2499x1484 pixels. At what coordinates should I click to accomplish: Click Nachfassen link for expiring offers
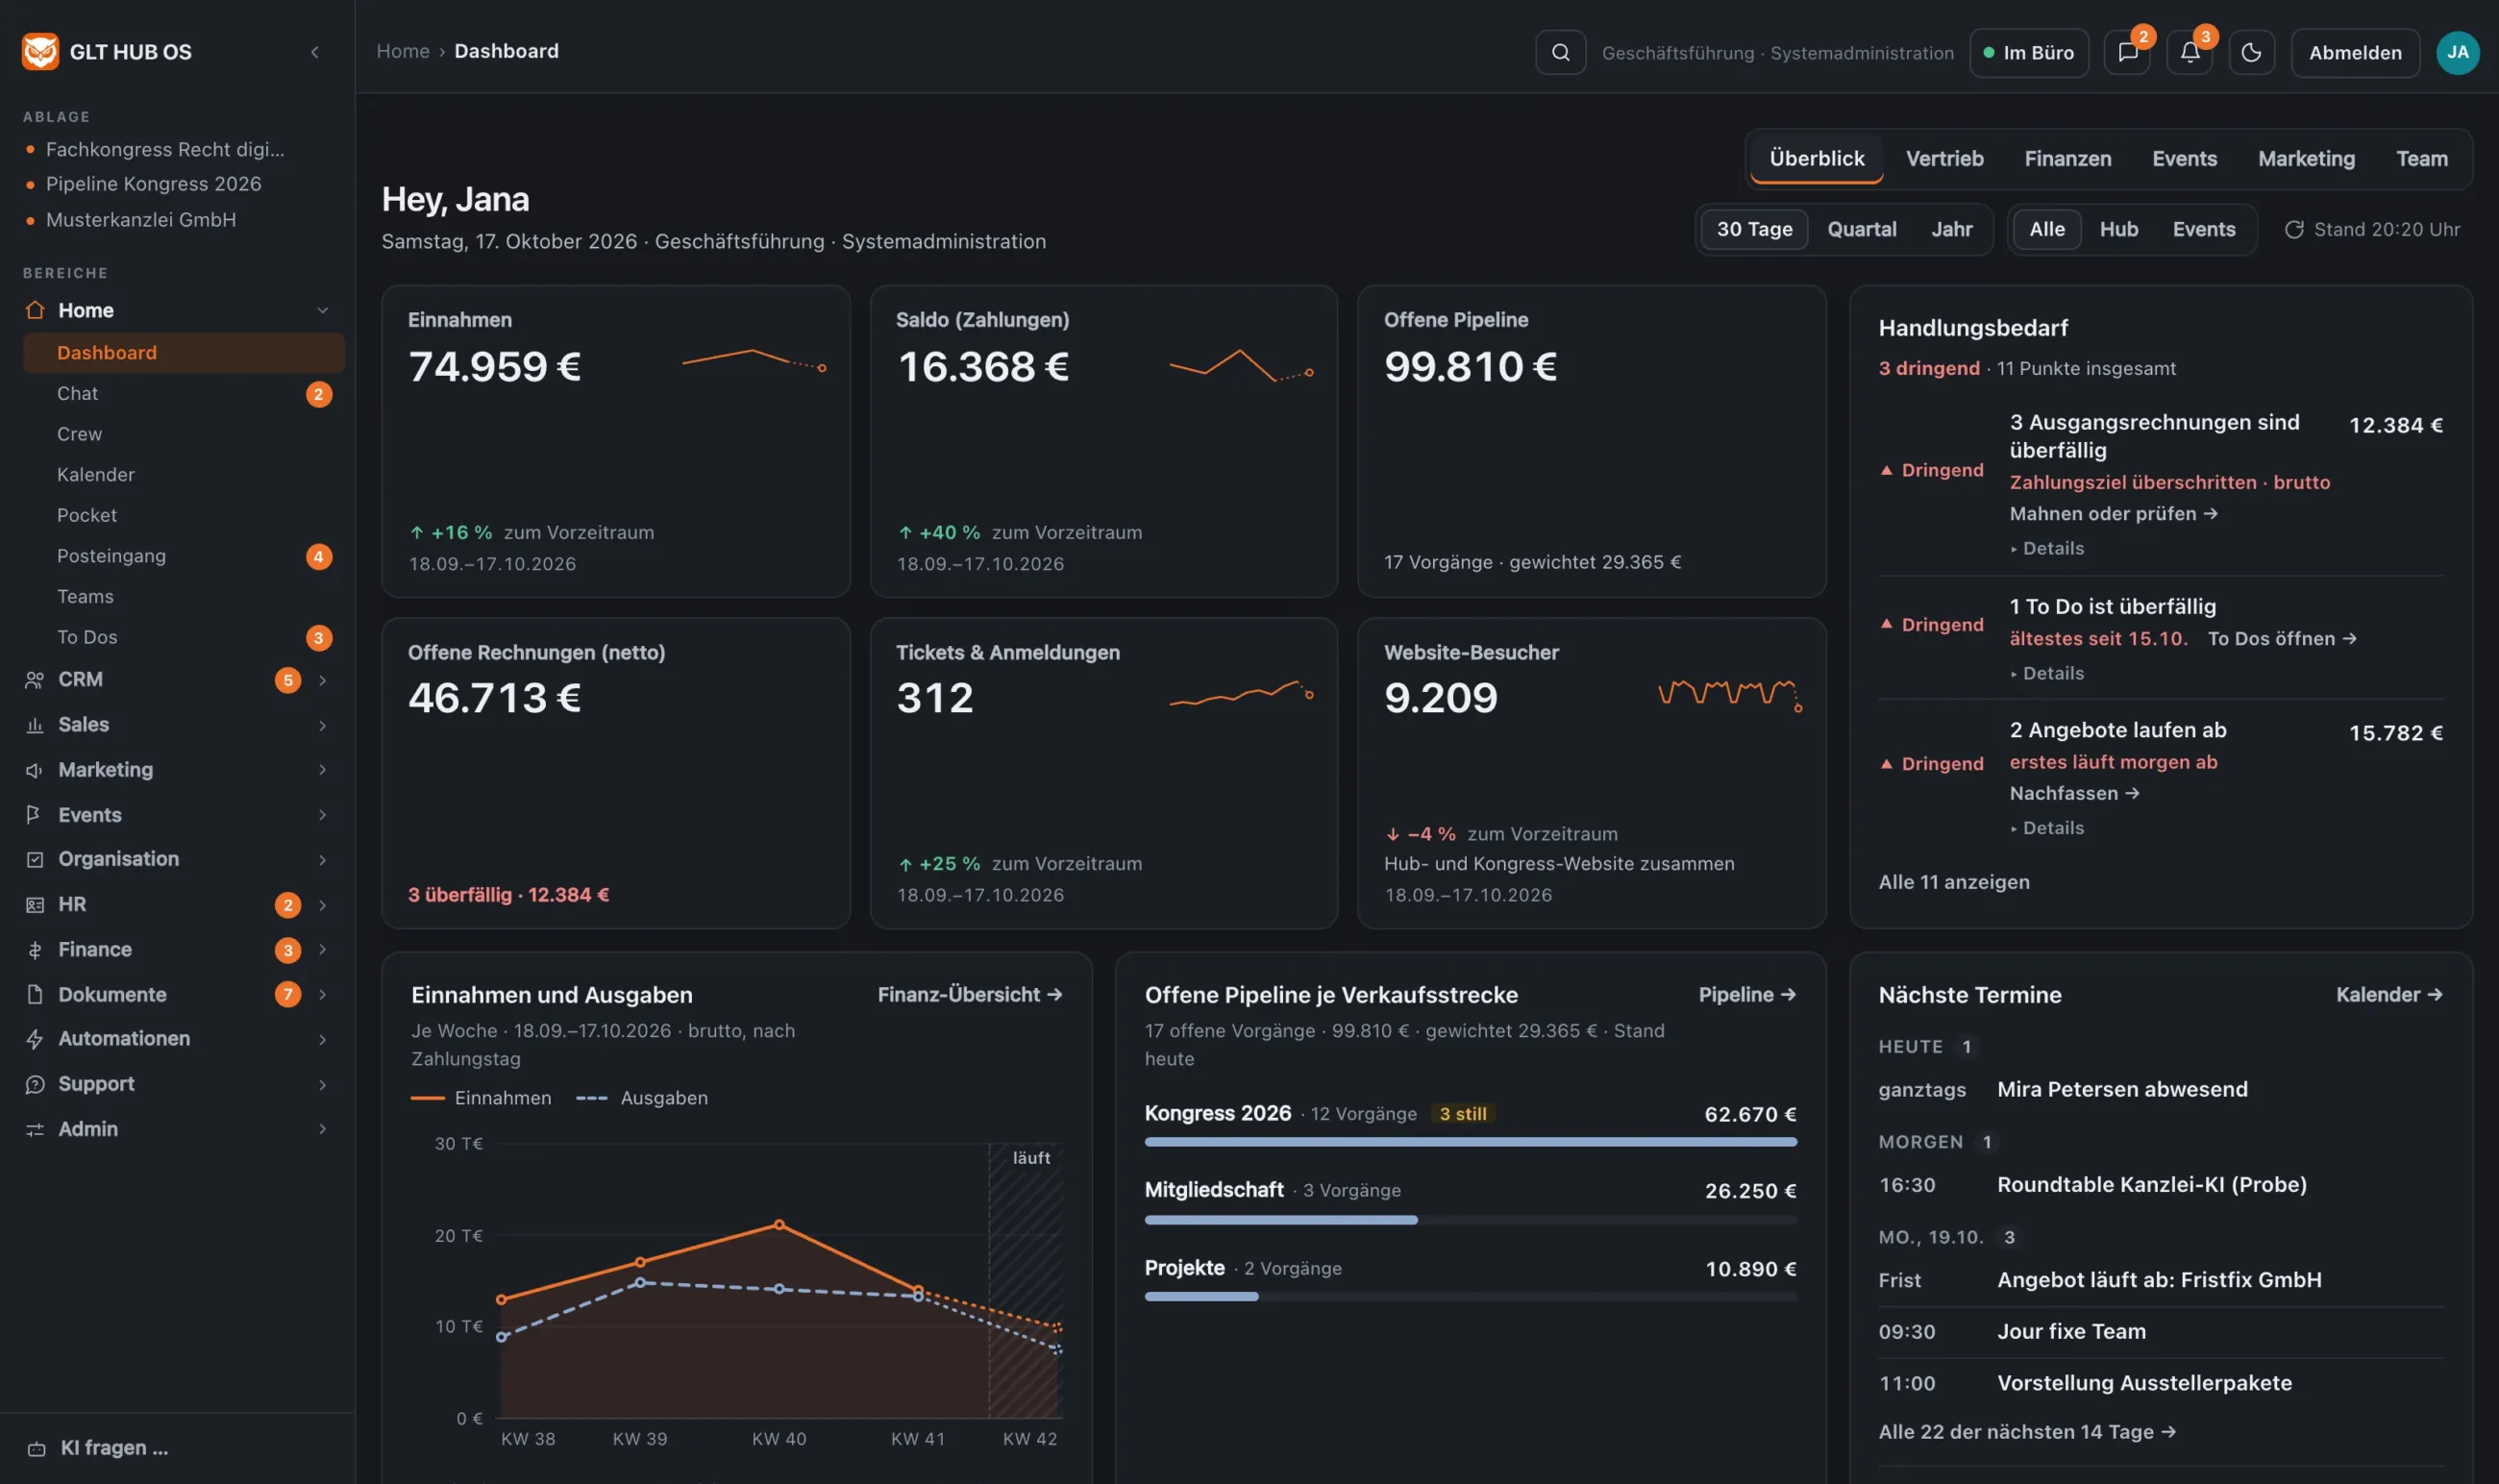pos(2074,793)
